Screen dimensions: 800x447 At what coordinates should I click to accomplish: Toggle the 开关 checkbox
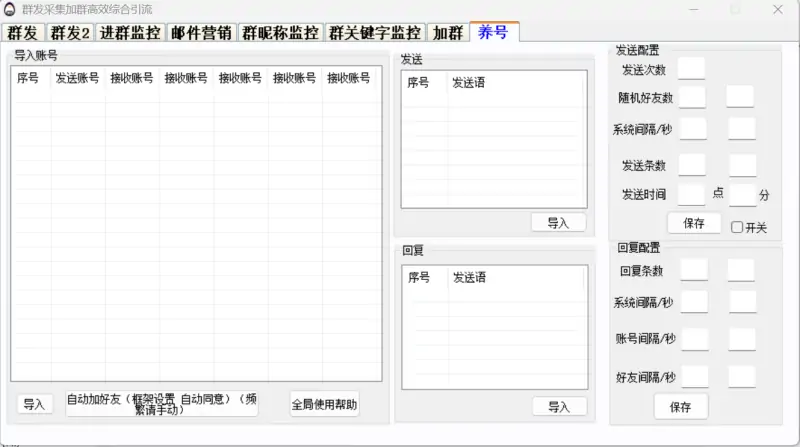[x=737, y=227]
